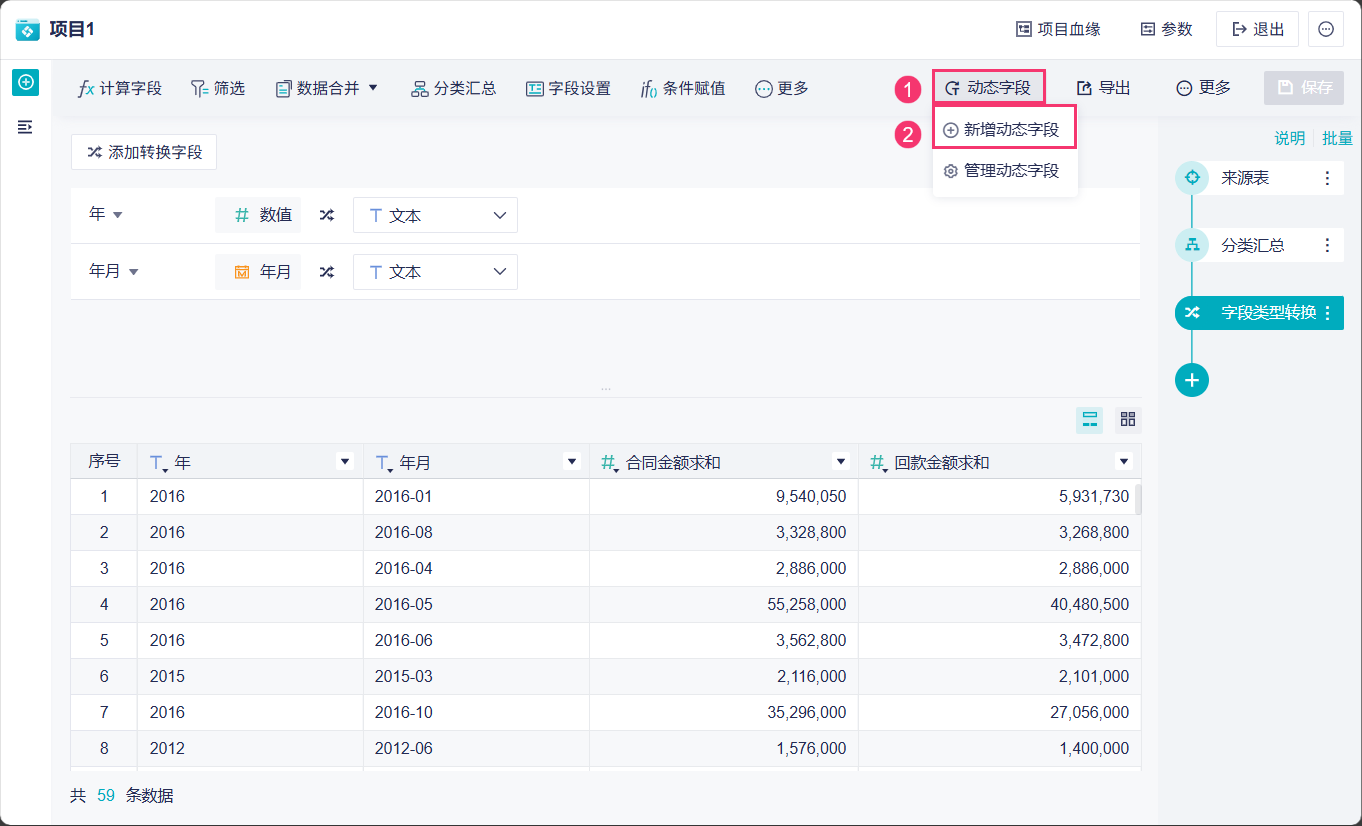Select 管理动态字段 menu item
This screenshot has height=826, width=1362.
[1004, 171]
